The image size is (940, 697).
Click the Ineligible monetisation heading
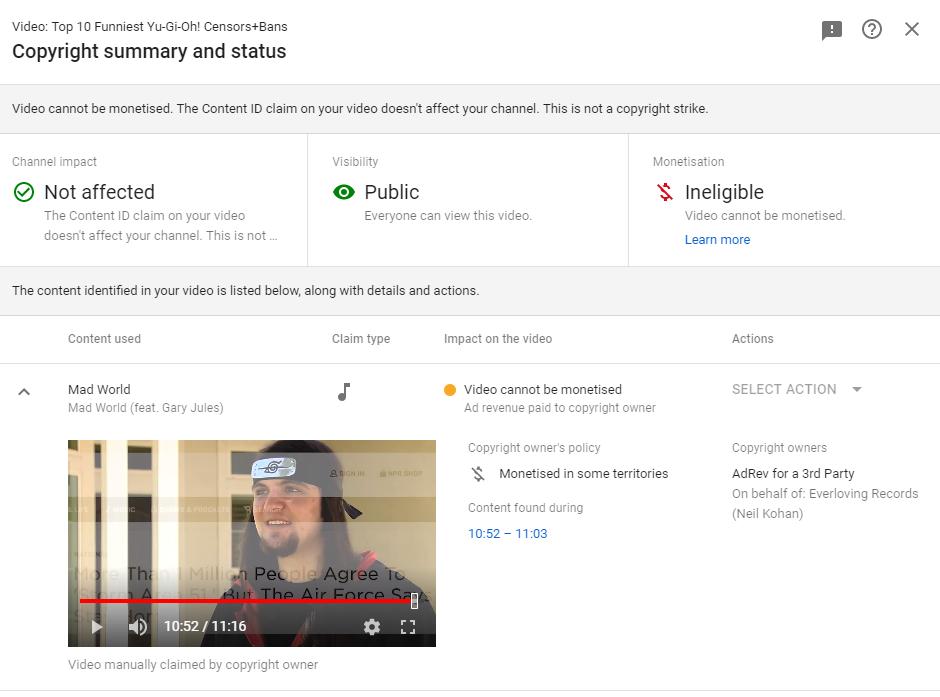pyautogui.click(x=724, y=192)
